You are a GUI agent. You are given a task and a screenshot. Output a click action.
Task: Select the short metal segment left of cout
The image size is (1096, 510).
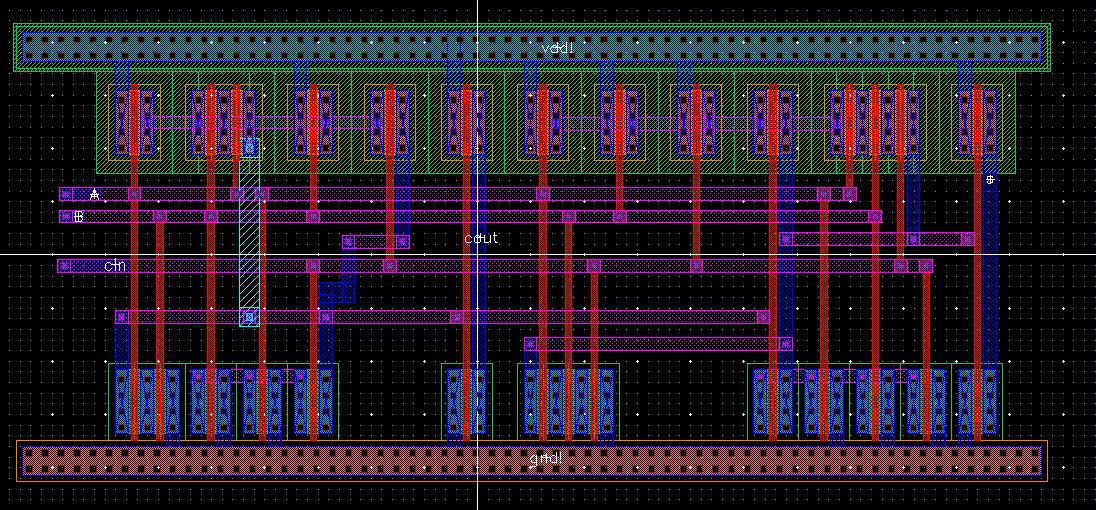(375, 242)
